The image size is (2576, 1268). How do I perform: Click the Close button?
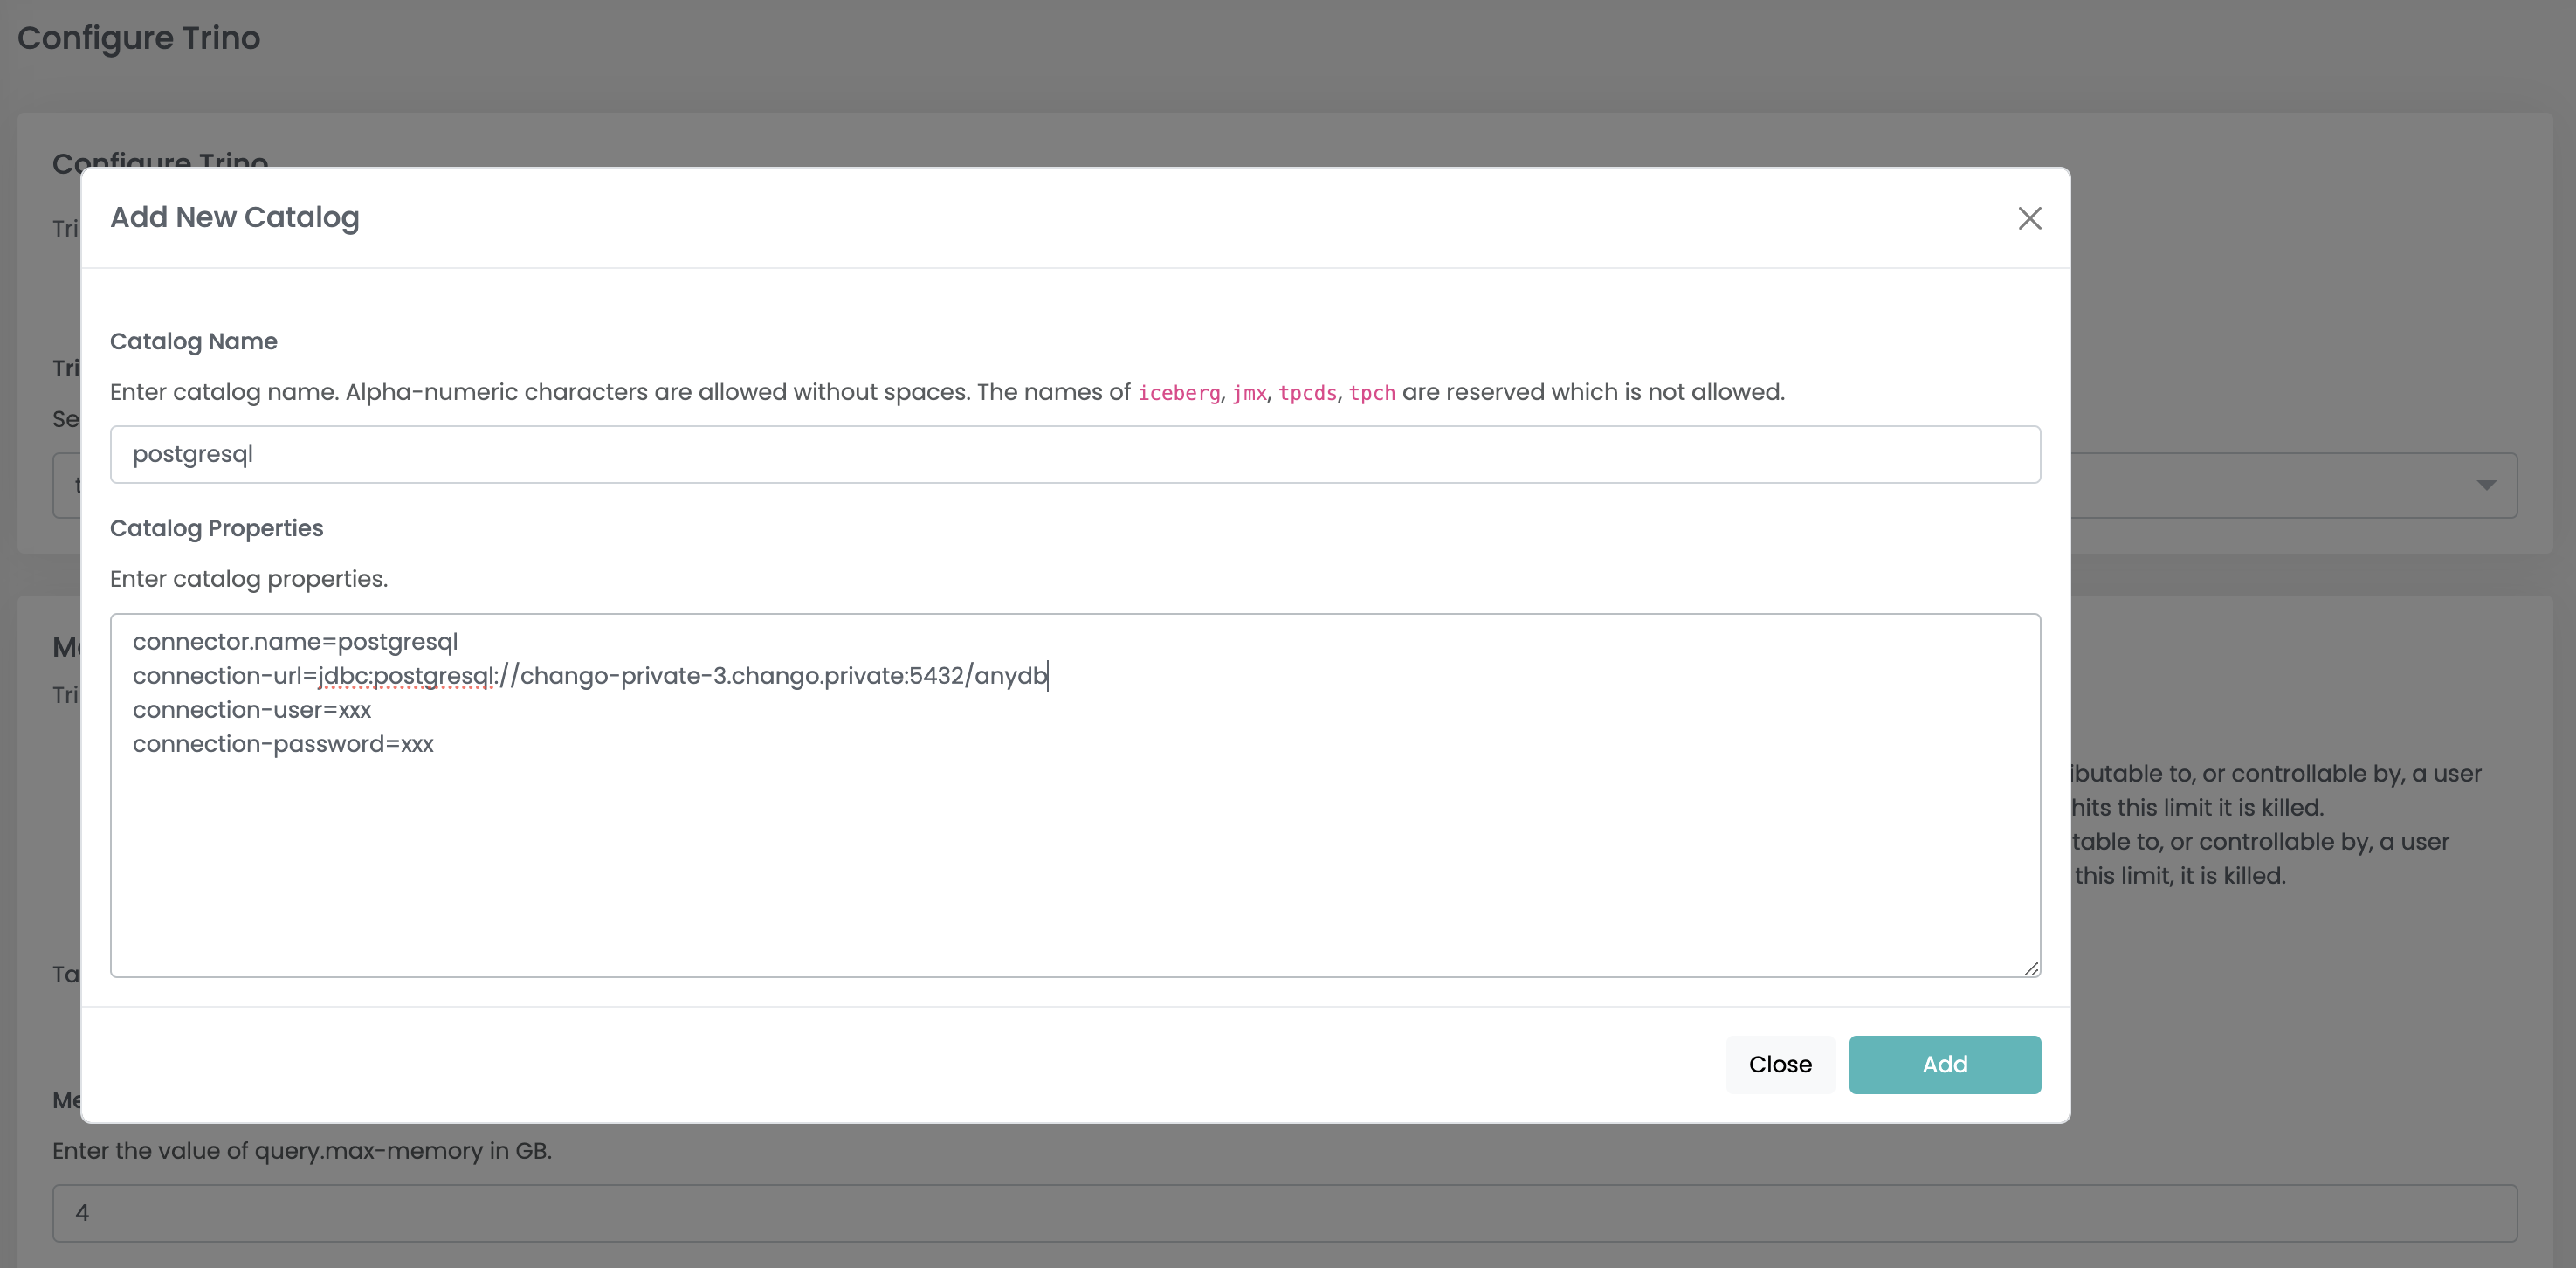click(1780, 1064)
